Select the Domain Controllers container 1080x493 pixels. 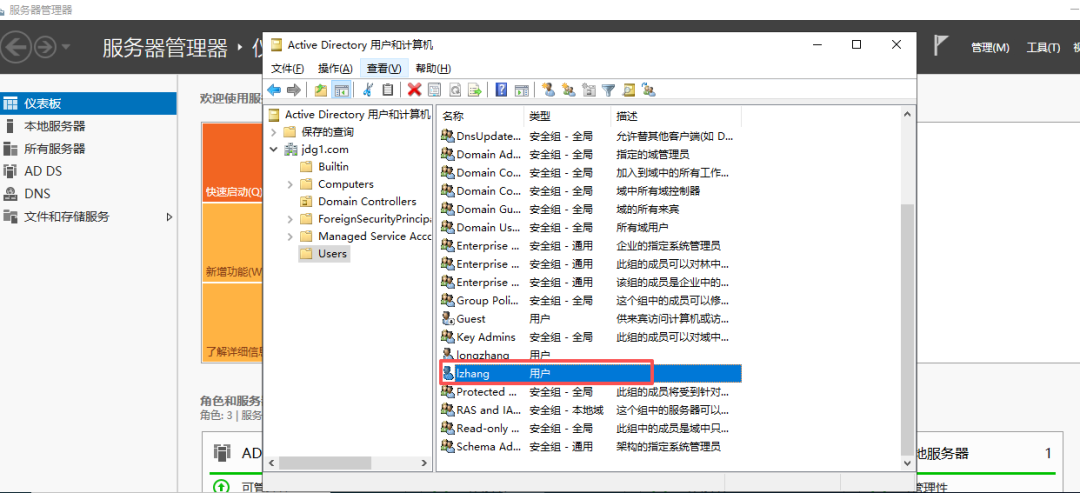[x=367, y=202]
